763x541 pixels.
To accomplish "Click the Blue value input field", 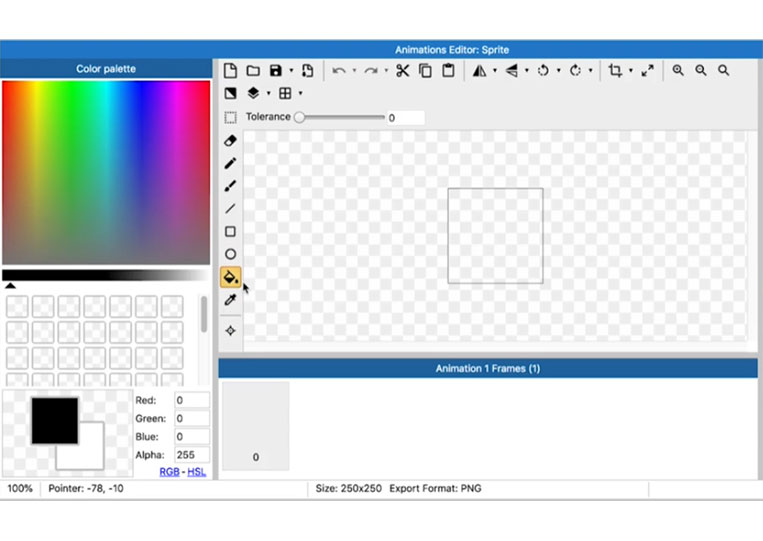I will point(192,436).
